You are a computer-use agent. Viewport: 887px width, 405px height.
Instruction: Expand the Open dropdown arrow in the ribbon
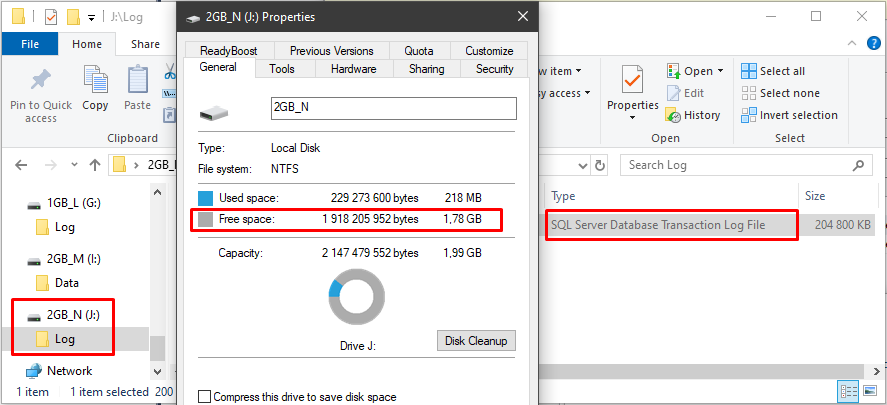click(720, 71)
